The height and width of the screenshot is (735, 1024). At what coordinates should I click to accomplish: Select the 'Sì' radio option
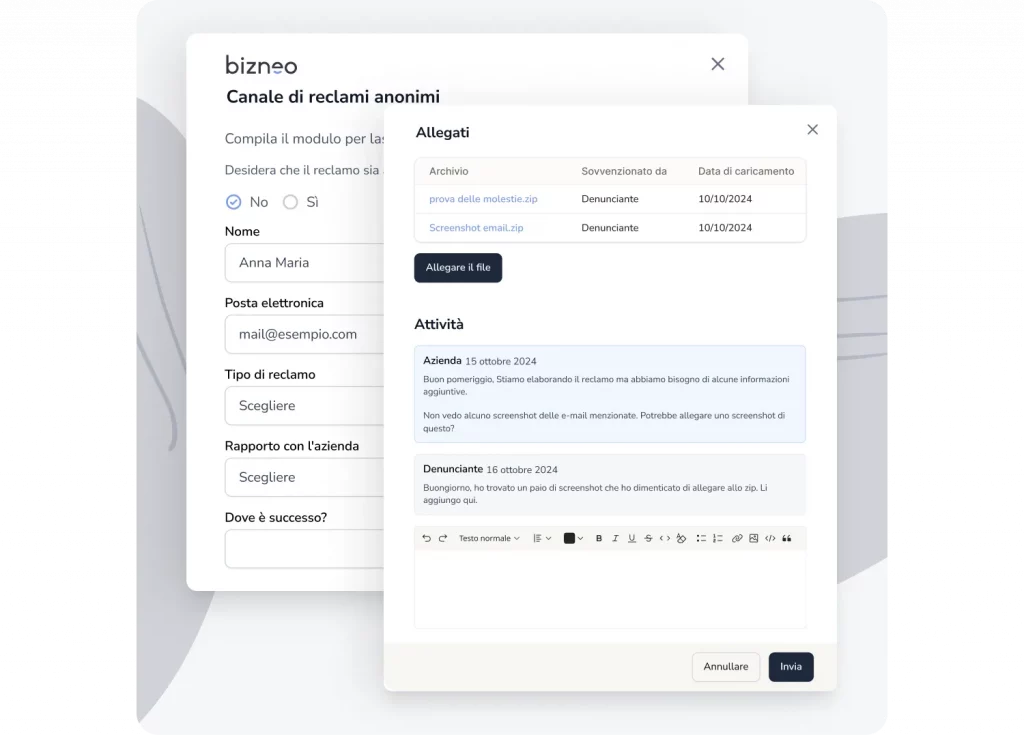291,202
